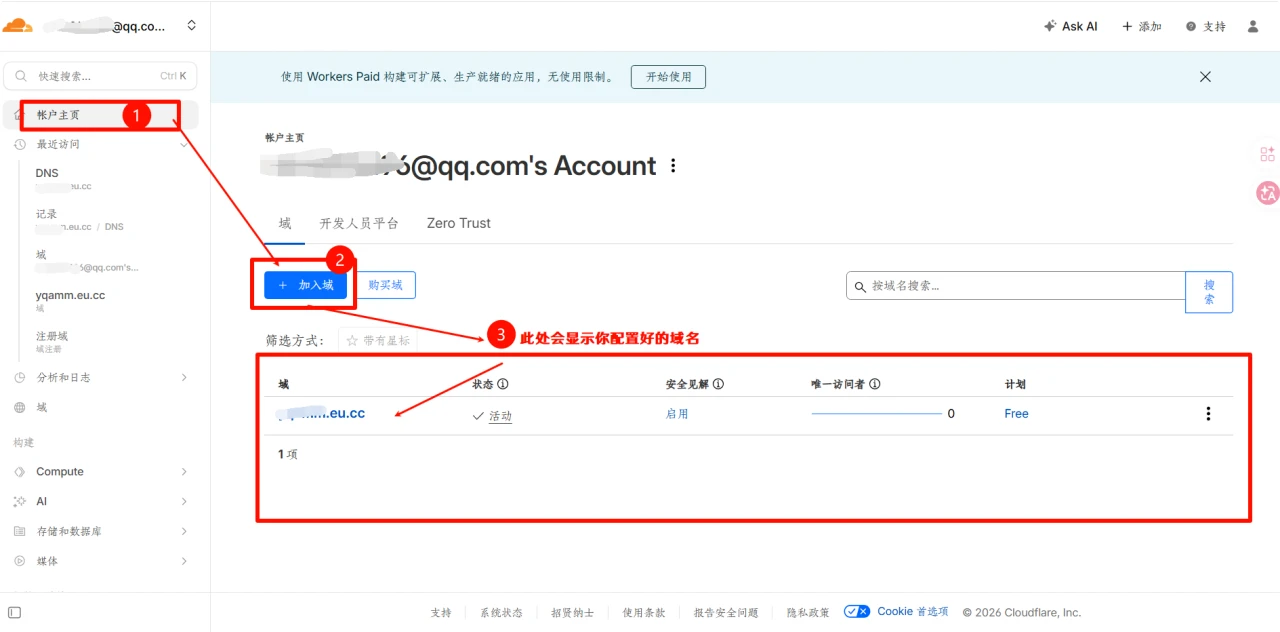The height and width of the screenshot is (632, 1280).
Task: Click the 添加 plus button
Action: tap(1141, 27)
